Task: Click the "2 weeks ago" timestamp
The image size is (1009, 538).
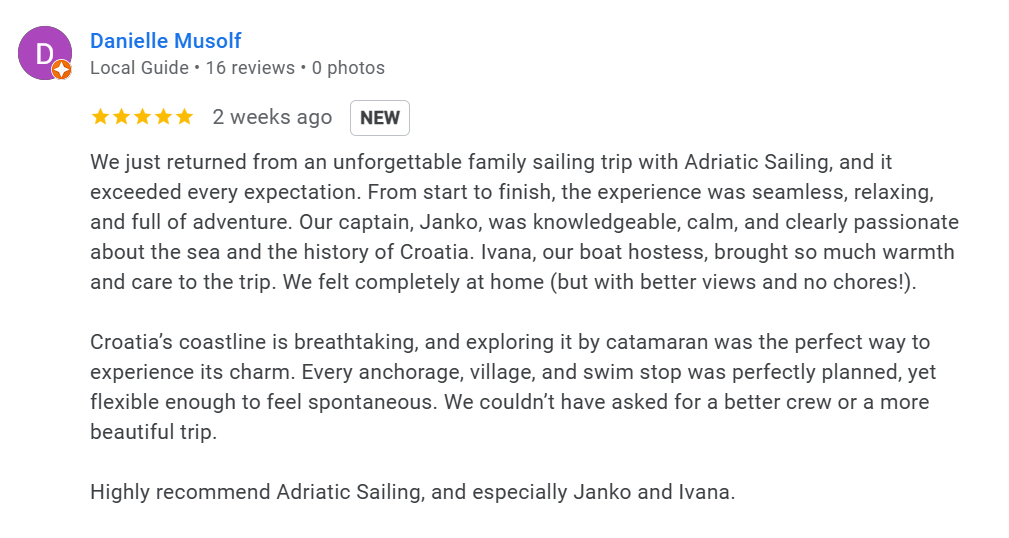Action: [272, 117]
